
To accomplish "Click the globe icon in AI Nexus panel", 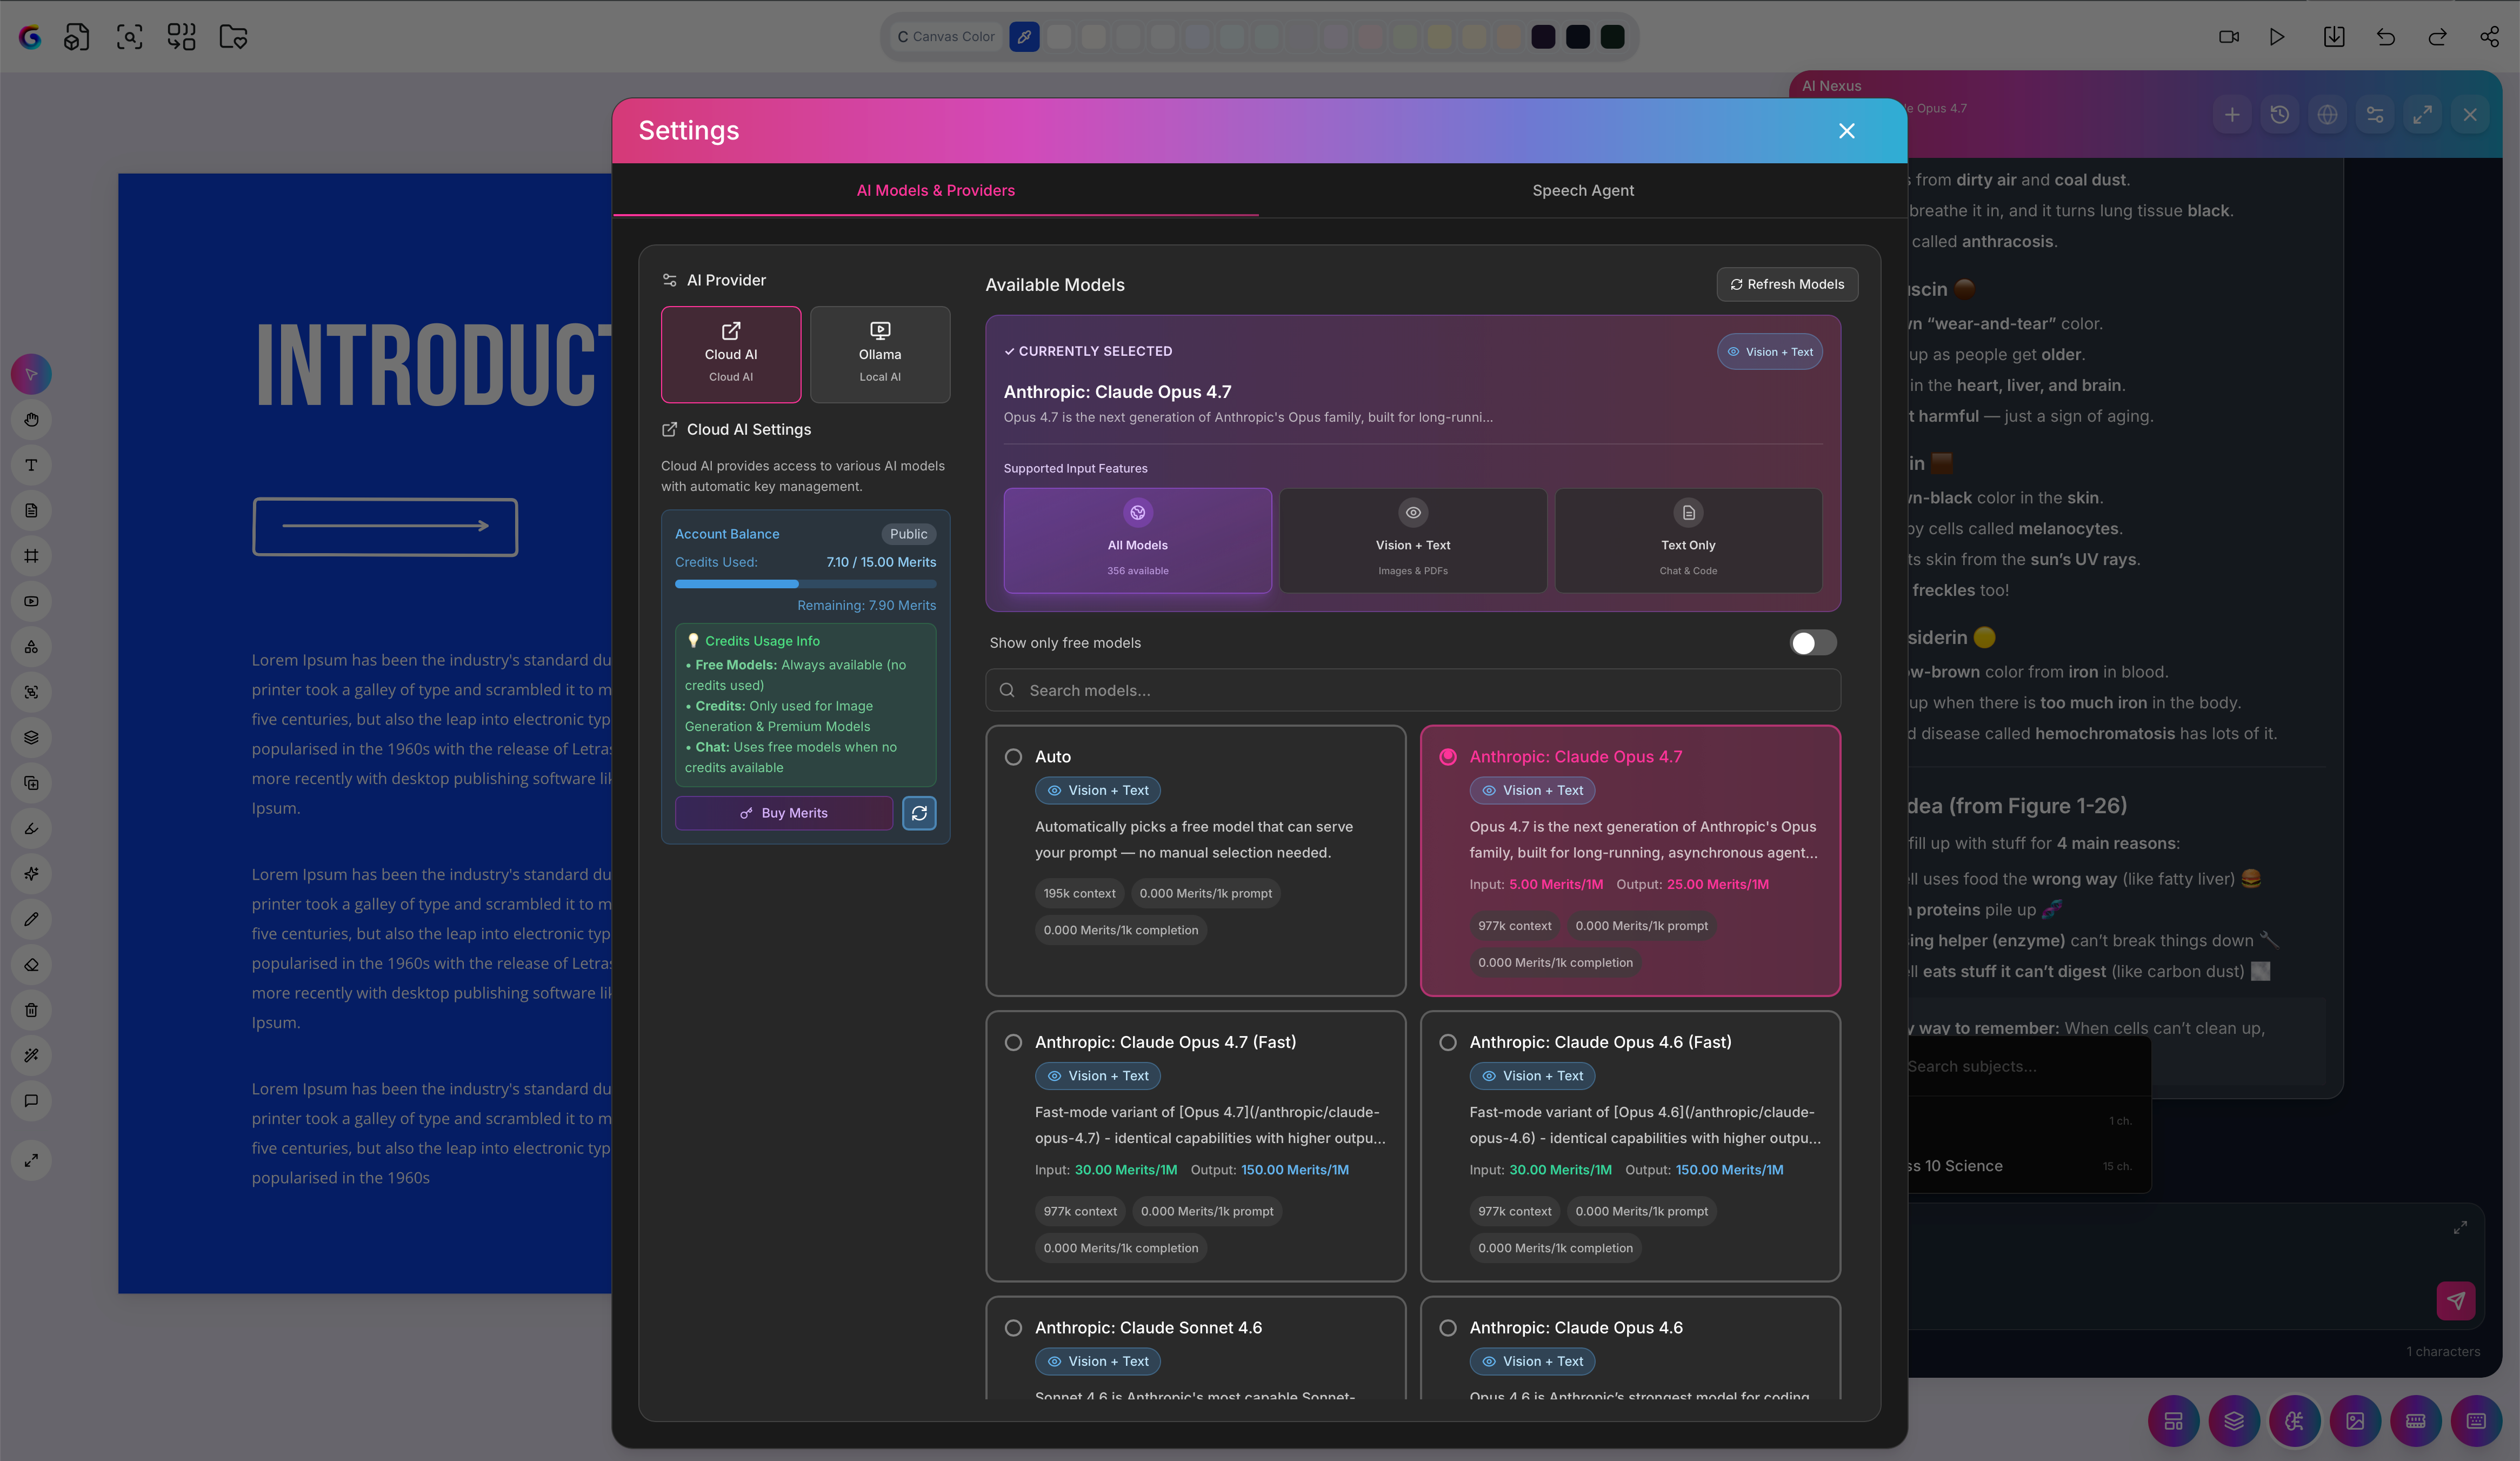I will [x=2328, y=115].
